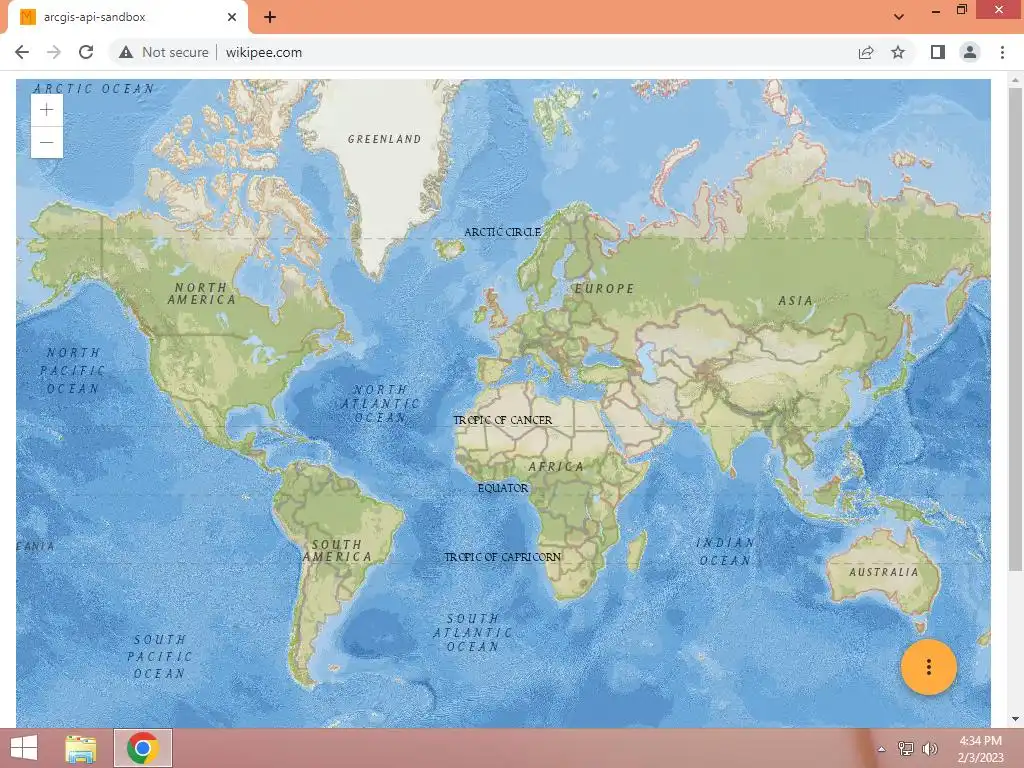Open a new browser tab

pyautogui.click(x=270, y=17)
